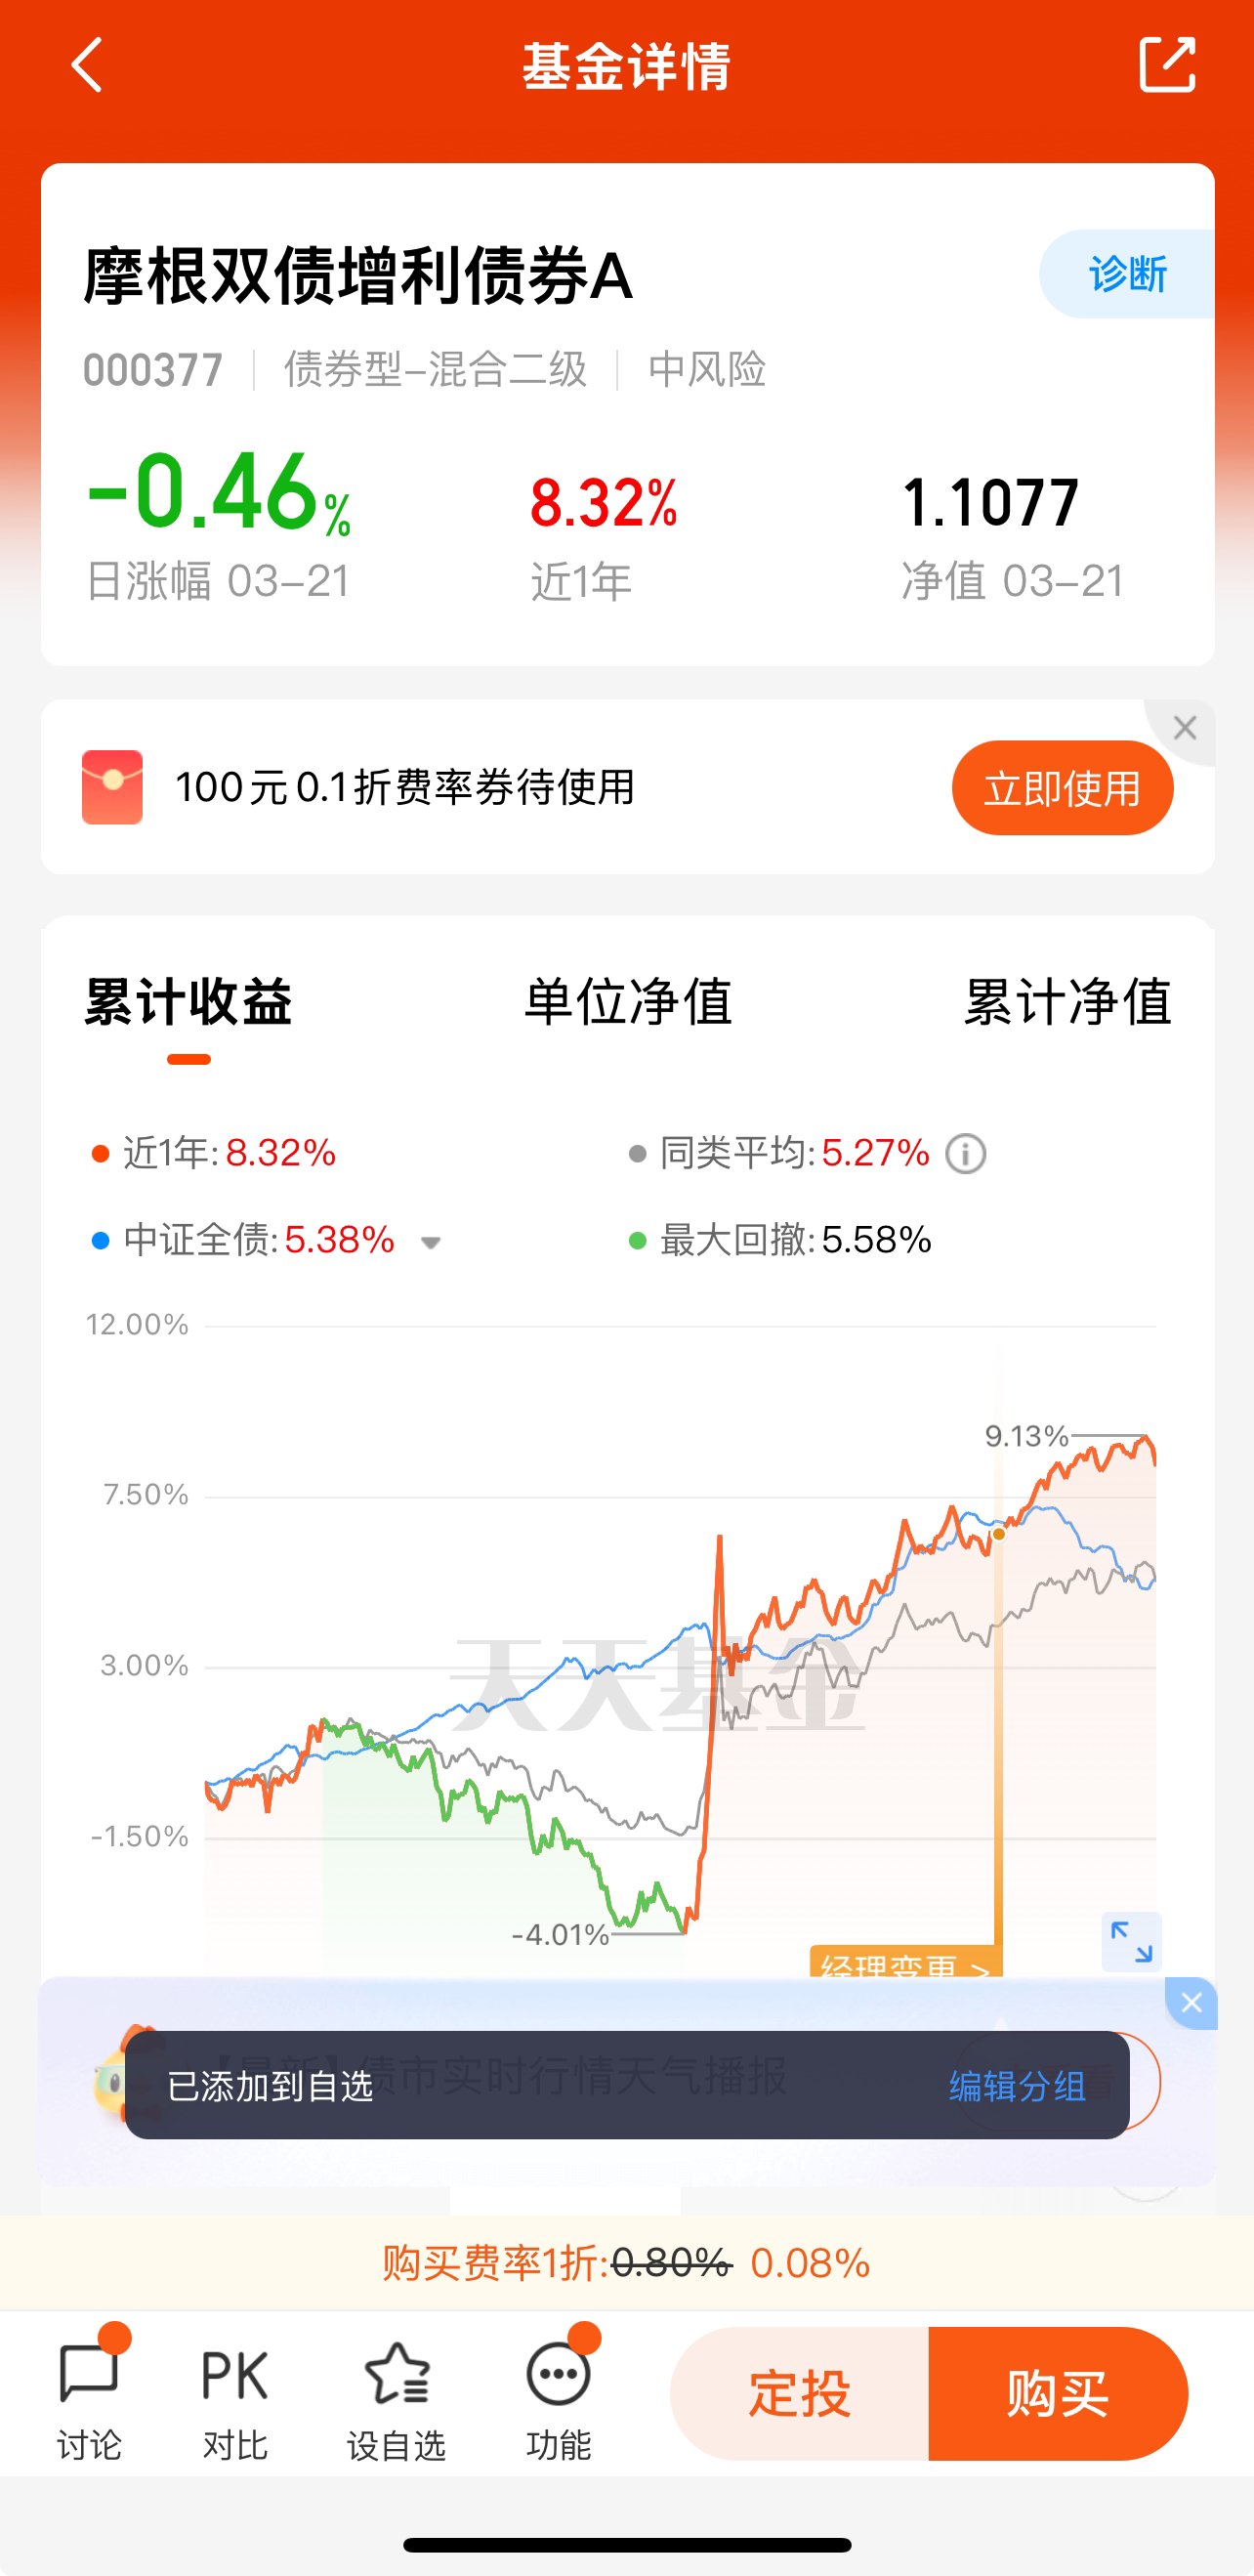Switch to the 累计净值 tab

coord(1067,1001)
